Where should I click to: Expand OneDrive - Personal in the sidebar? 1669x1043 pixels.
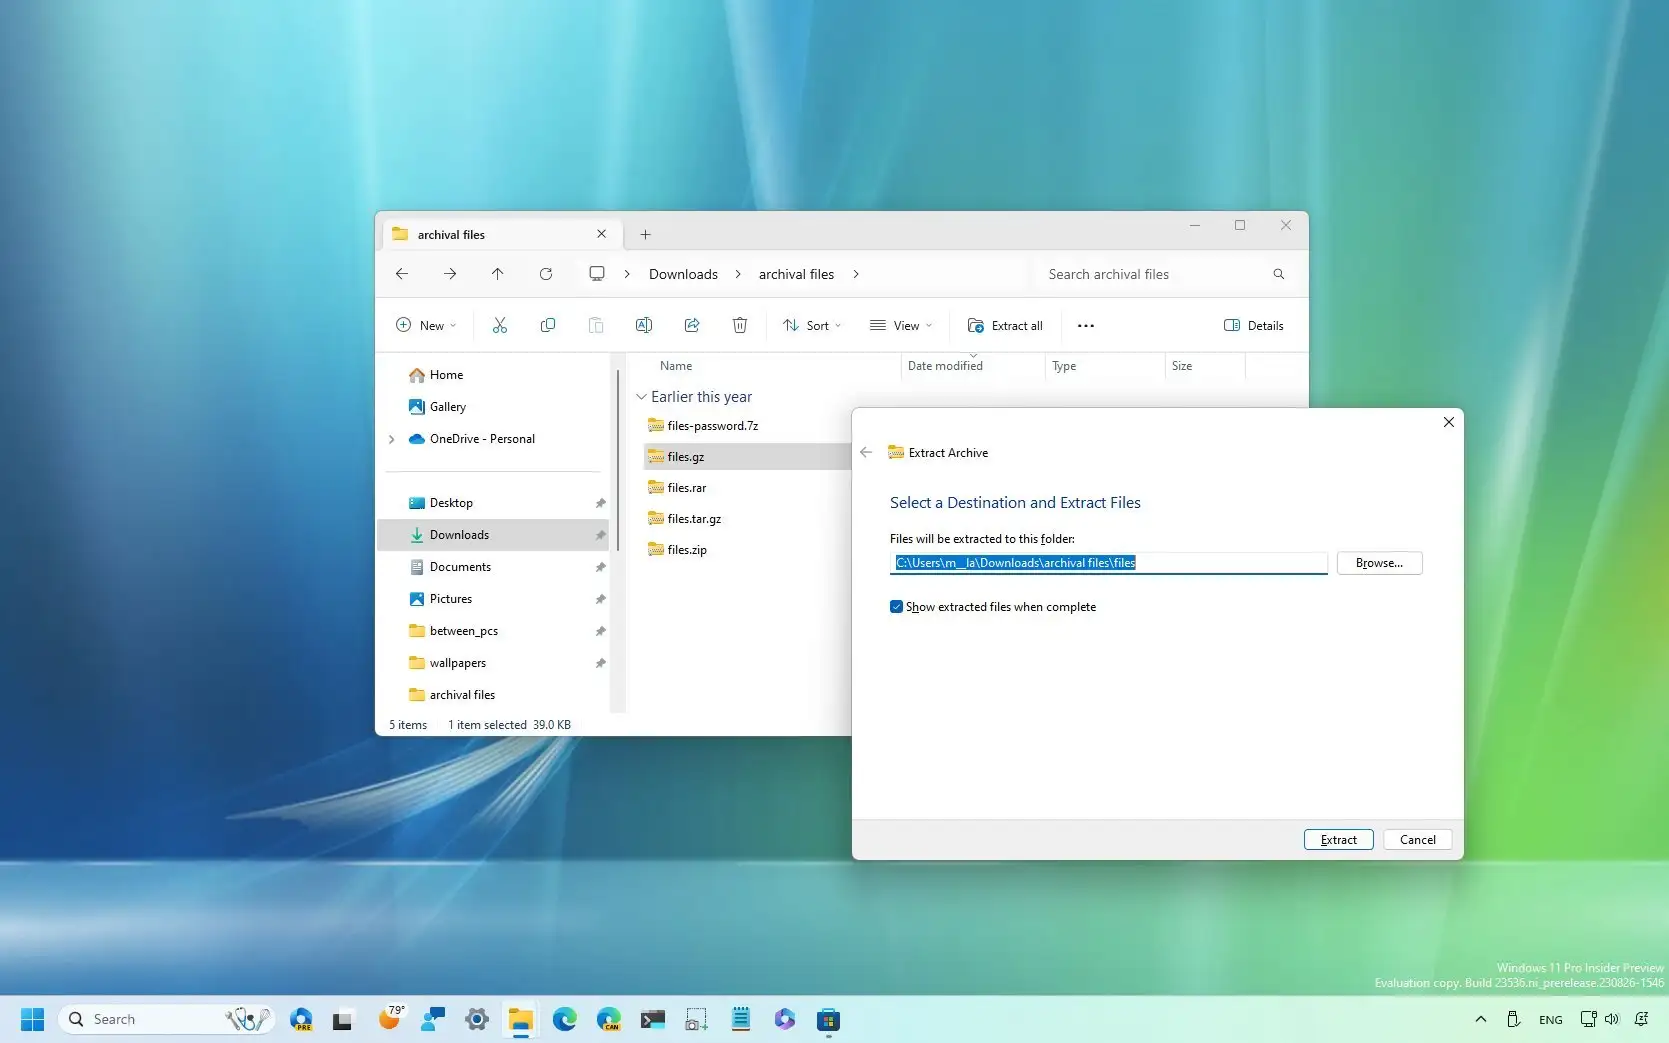(391, 439)
